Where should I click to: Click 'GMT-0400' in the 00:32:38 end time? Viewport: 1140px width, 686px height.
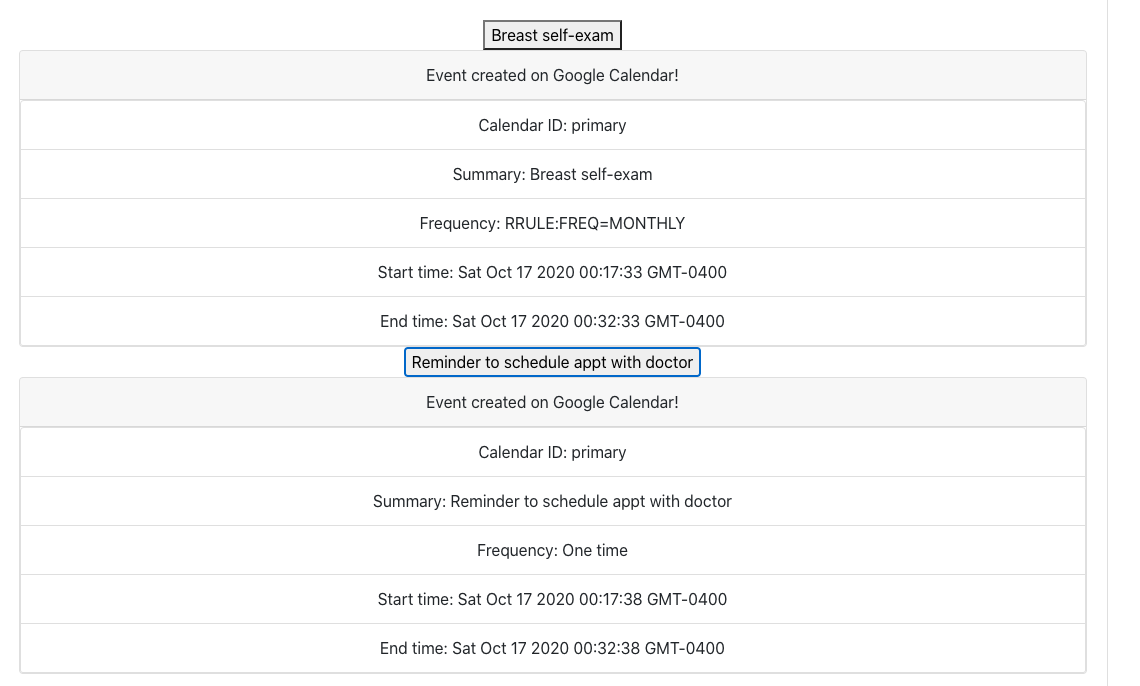click(x=685, y=648)
